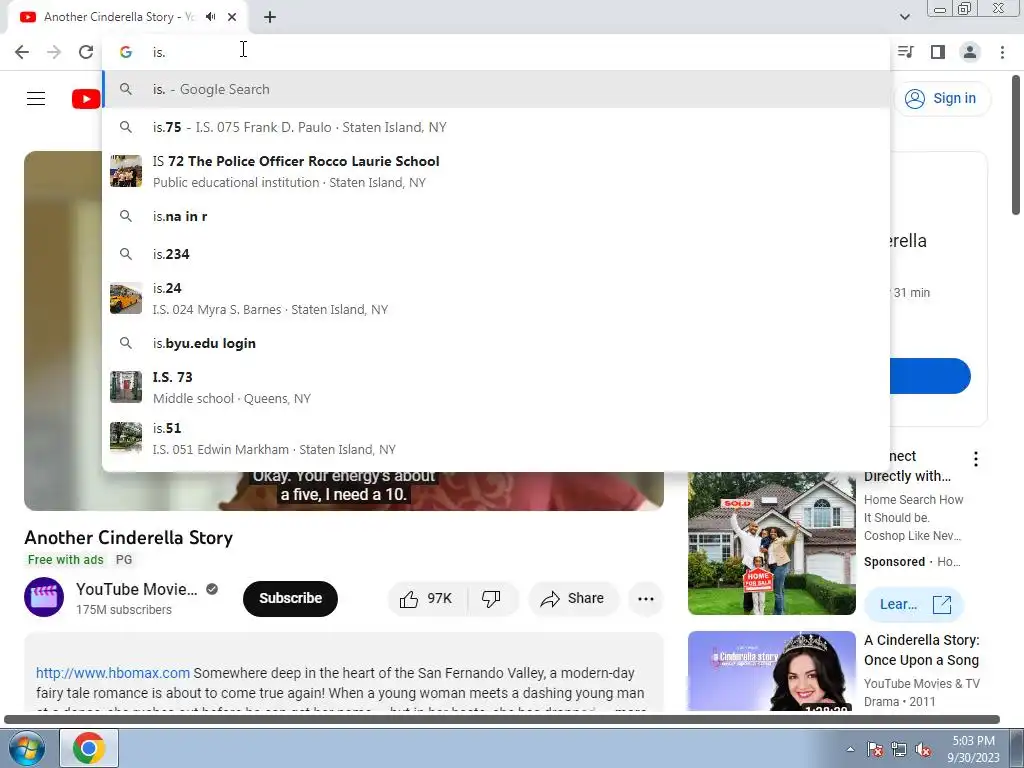The image size is (1024, 768).
Task: Open the volume tray icon
Action: pos(923,749)
